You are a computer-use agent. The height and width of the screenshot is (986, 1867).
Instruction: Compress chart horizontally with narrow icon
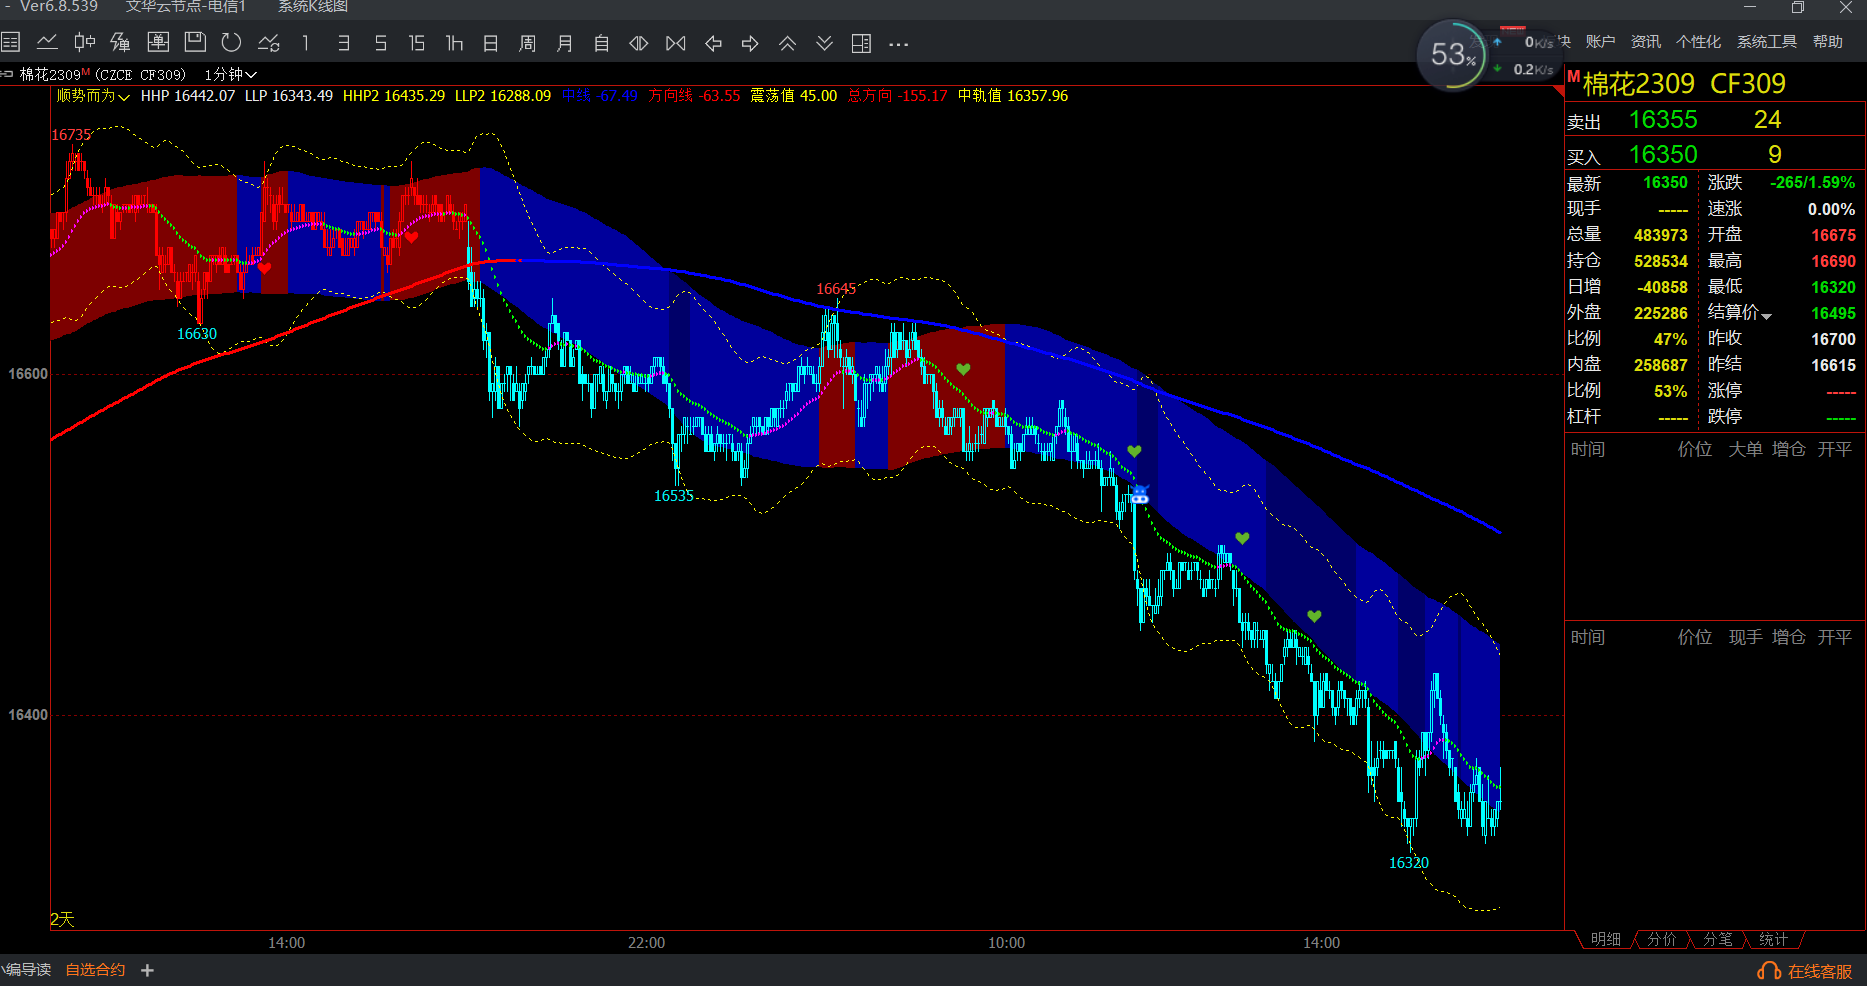pos(676,43)
